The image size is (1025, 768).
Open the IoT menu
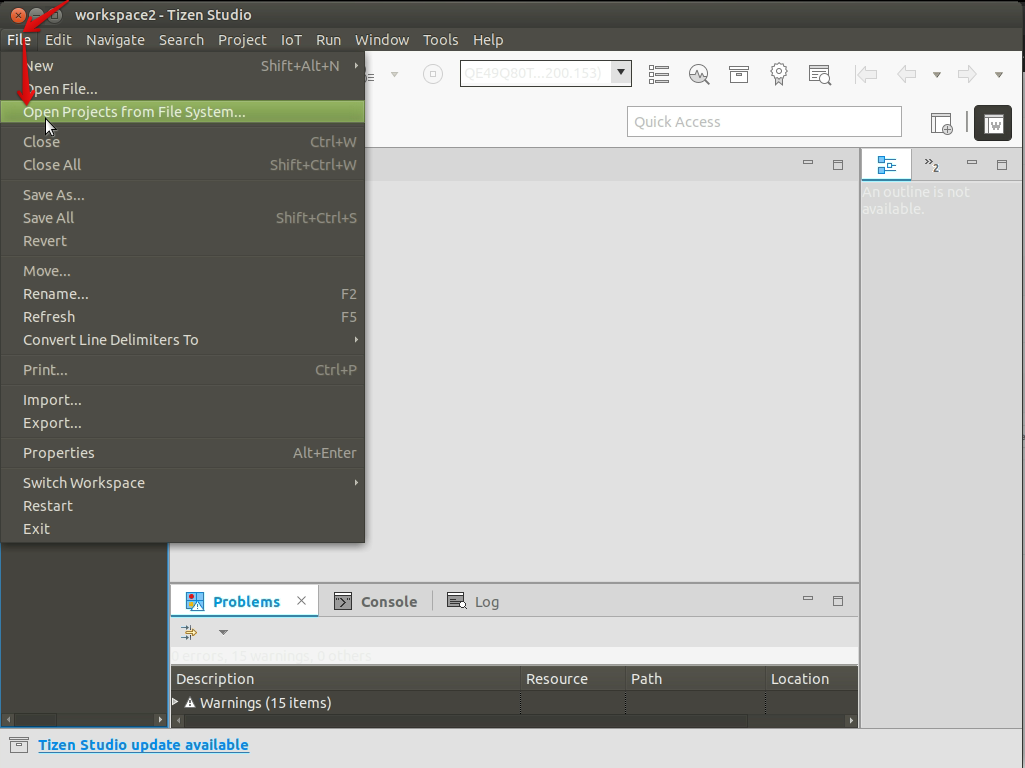(x=291, y=40)
